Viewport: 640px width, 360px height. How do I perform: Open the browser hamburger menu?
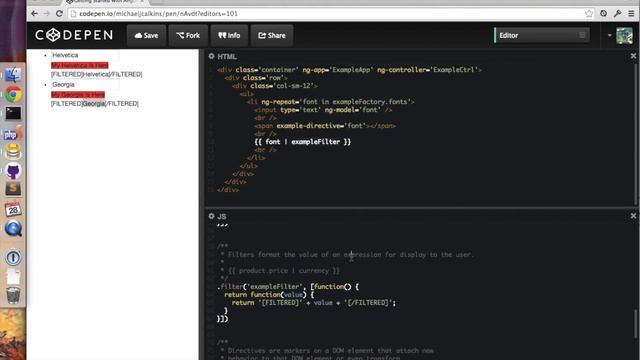(x=631, y=13)
